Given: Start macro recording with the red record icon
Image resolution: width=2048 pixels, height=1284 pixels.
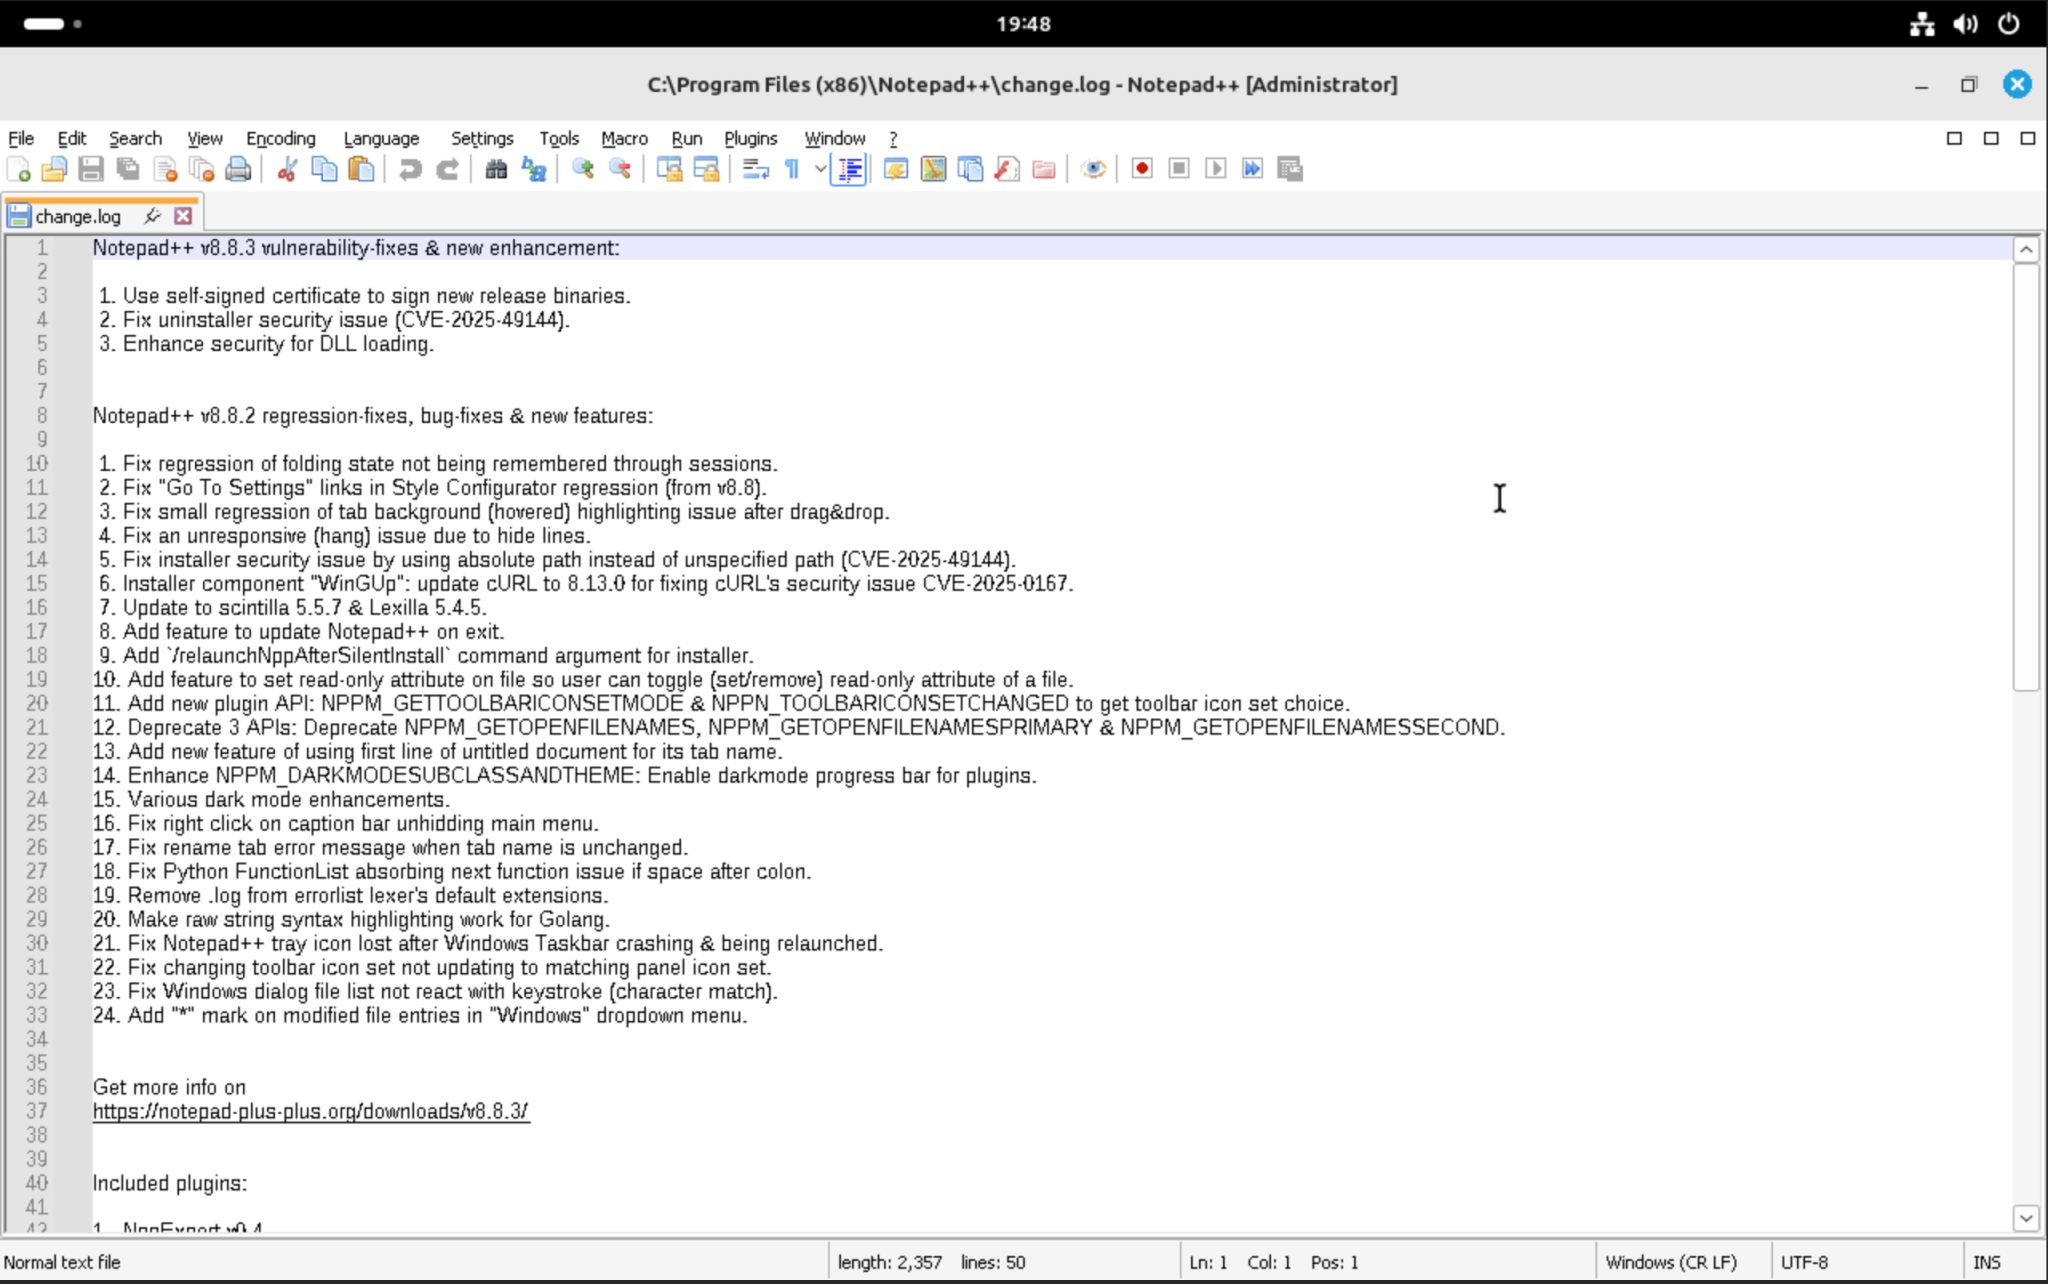Looking at the screenshot, I should point(1141,169).
